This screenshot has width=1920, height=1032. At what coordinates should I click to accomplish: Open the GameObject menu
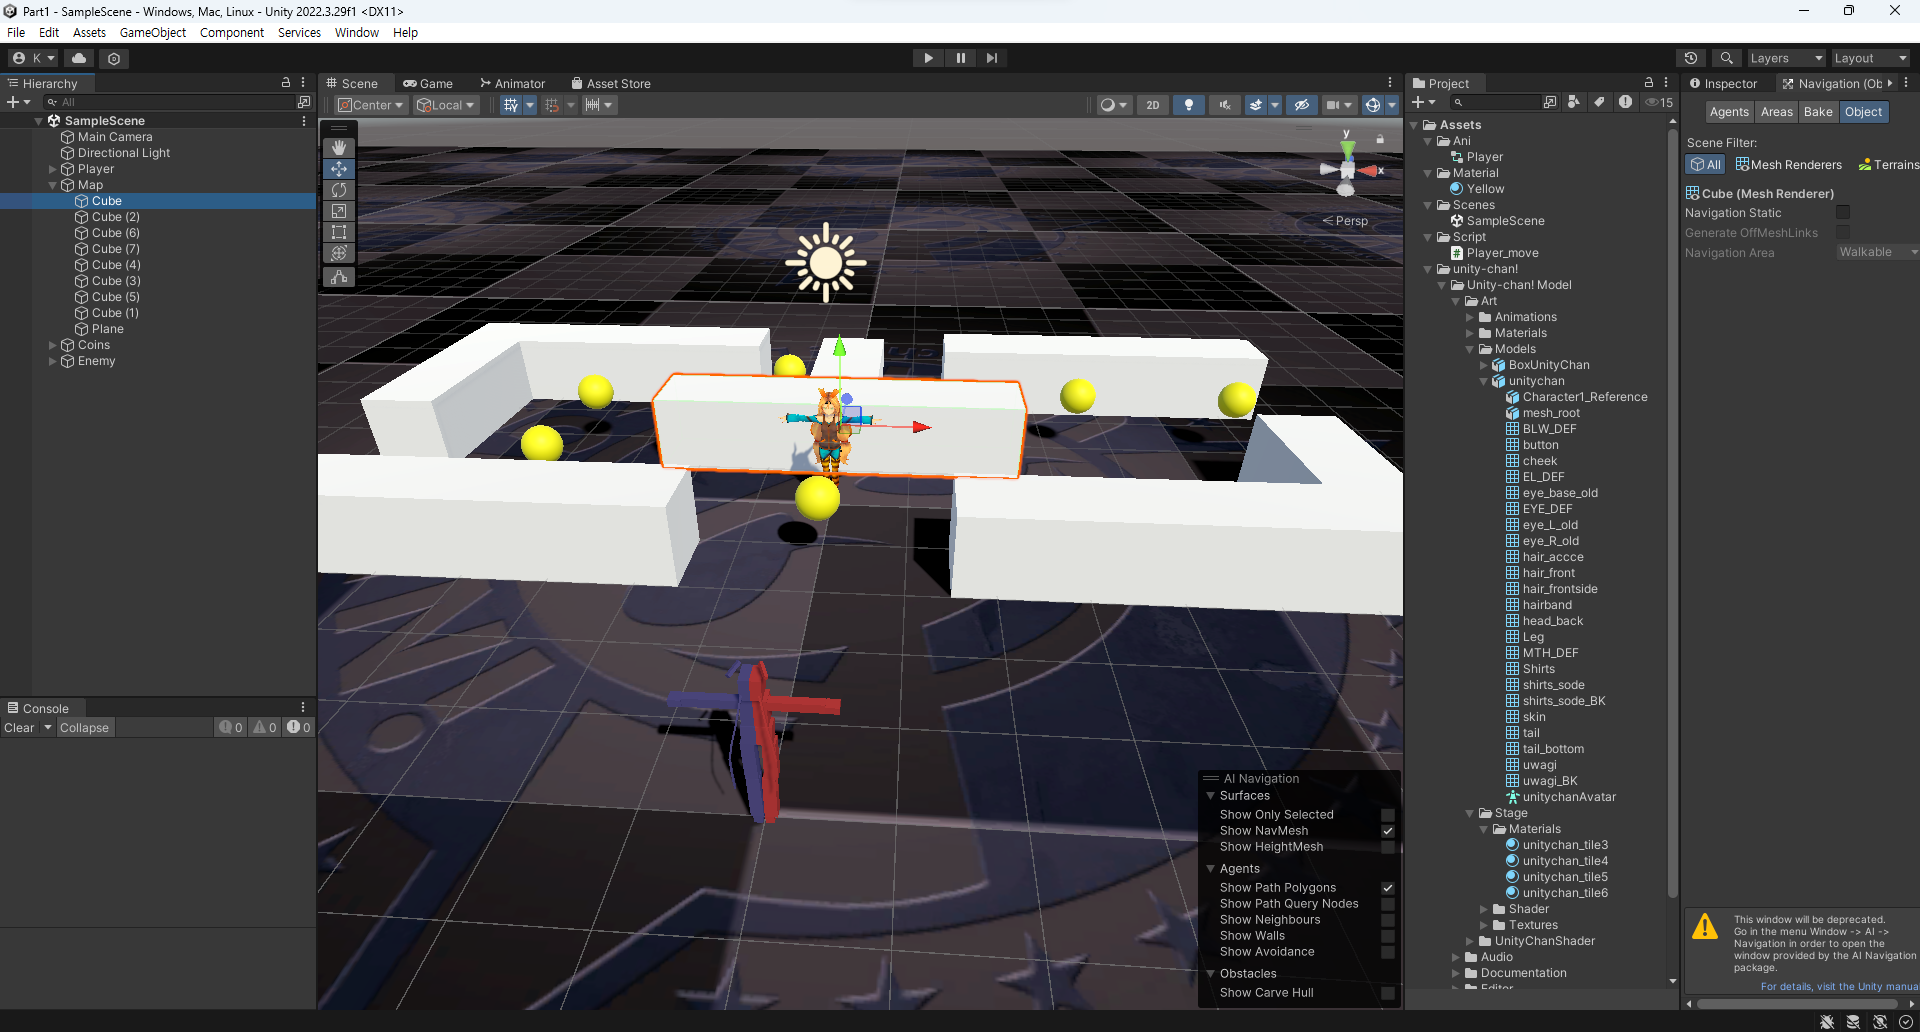coord(153,32)
